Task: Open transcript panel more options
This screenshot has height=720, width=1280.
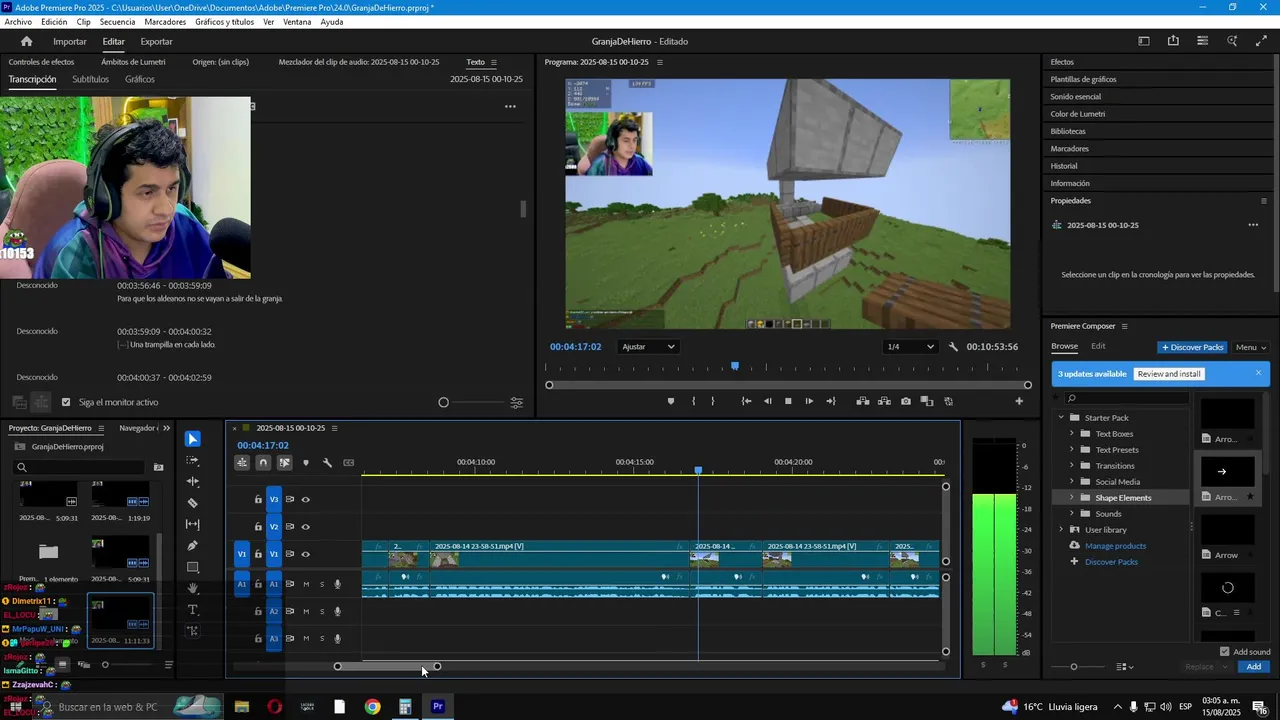Action: [510, 106]
